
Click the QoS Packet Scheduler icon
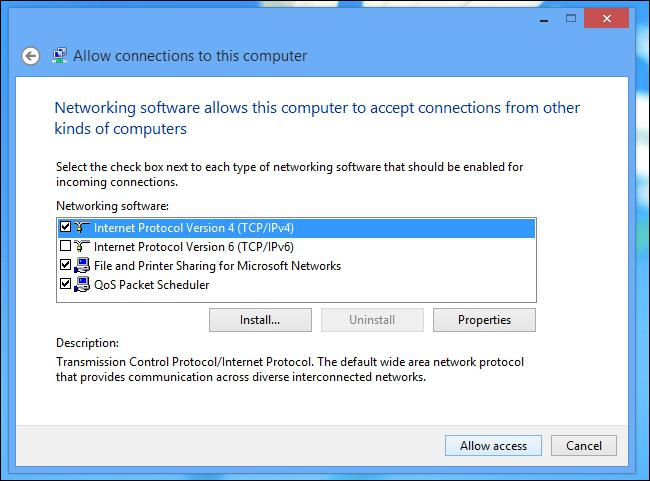click(82, 284)
